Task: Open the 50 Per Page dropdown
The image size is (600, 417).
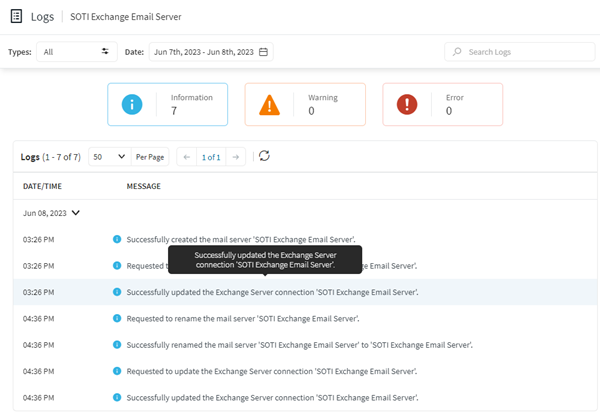Action: point(109,157)
